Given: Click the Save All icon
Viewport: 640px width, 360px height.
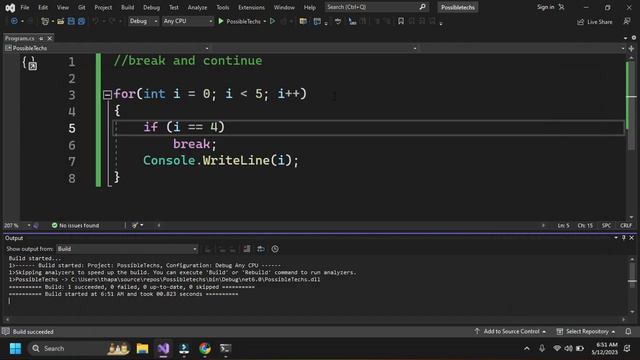Looking at the screenshot, I should click(81, 21).
